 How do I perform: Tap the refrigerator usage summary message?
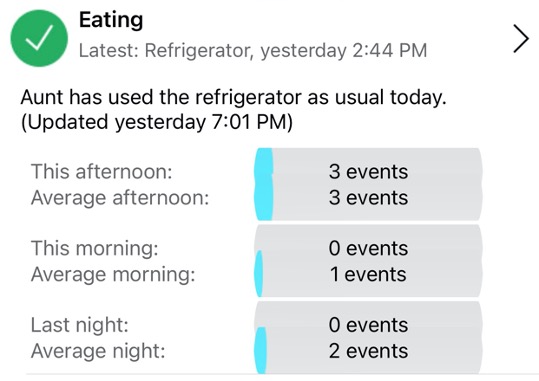(233, 97)
